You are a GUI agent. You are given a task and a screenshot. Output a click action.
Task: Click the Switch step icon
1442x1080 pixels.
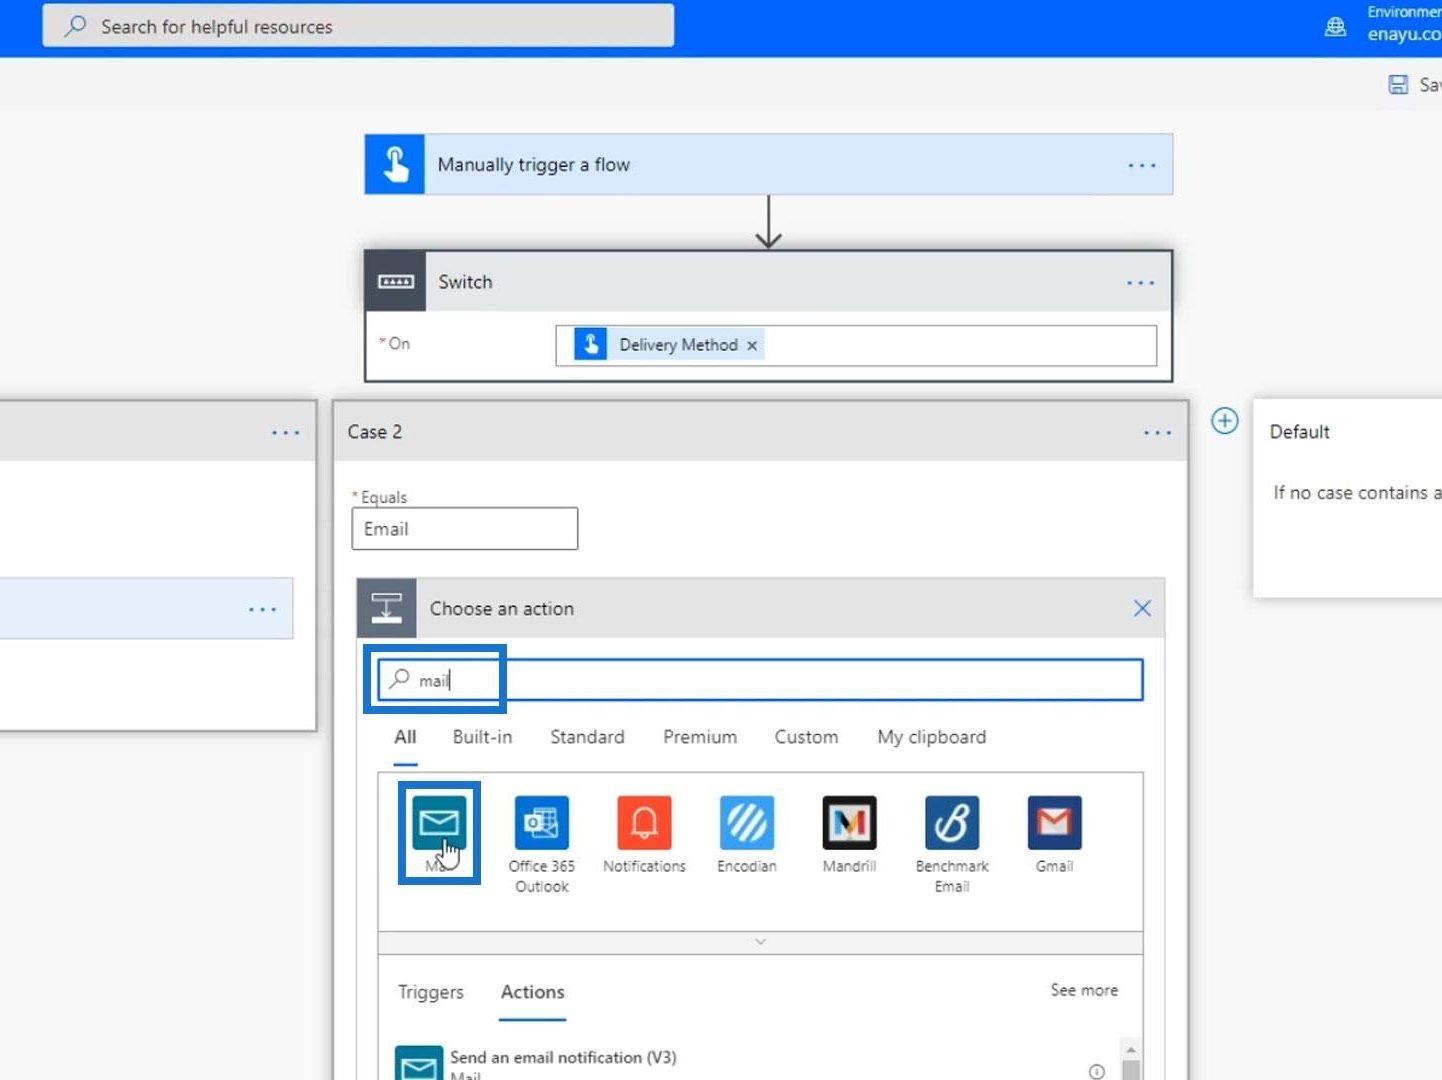[x=396, y=282]
